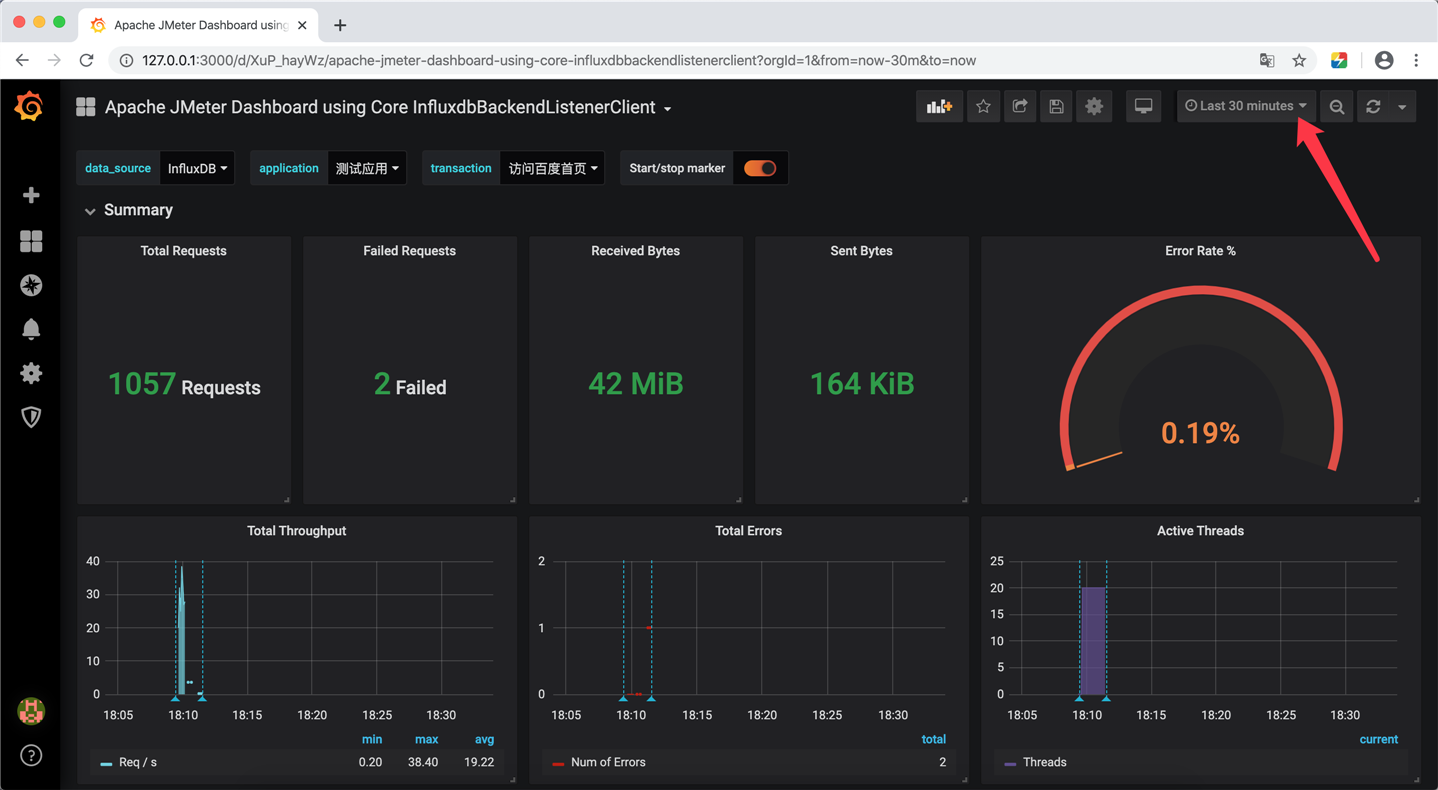Open the application 测试应用 dropdown
This screenshot has width=1438, height=790.
coord(367,168)
